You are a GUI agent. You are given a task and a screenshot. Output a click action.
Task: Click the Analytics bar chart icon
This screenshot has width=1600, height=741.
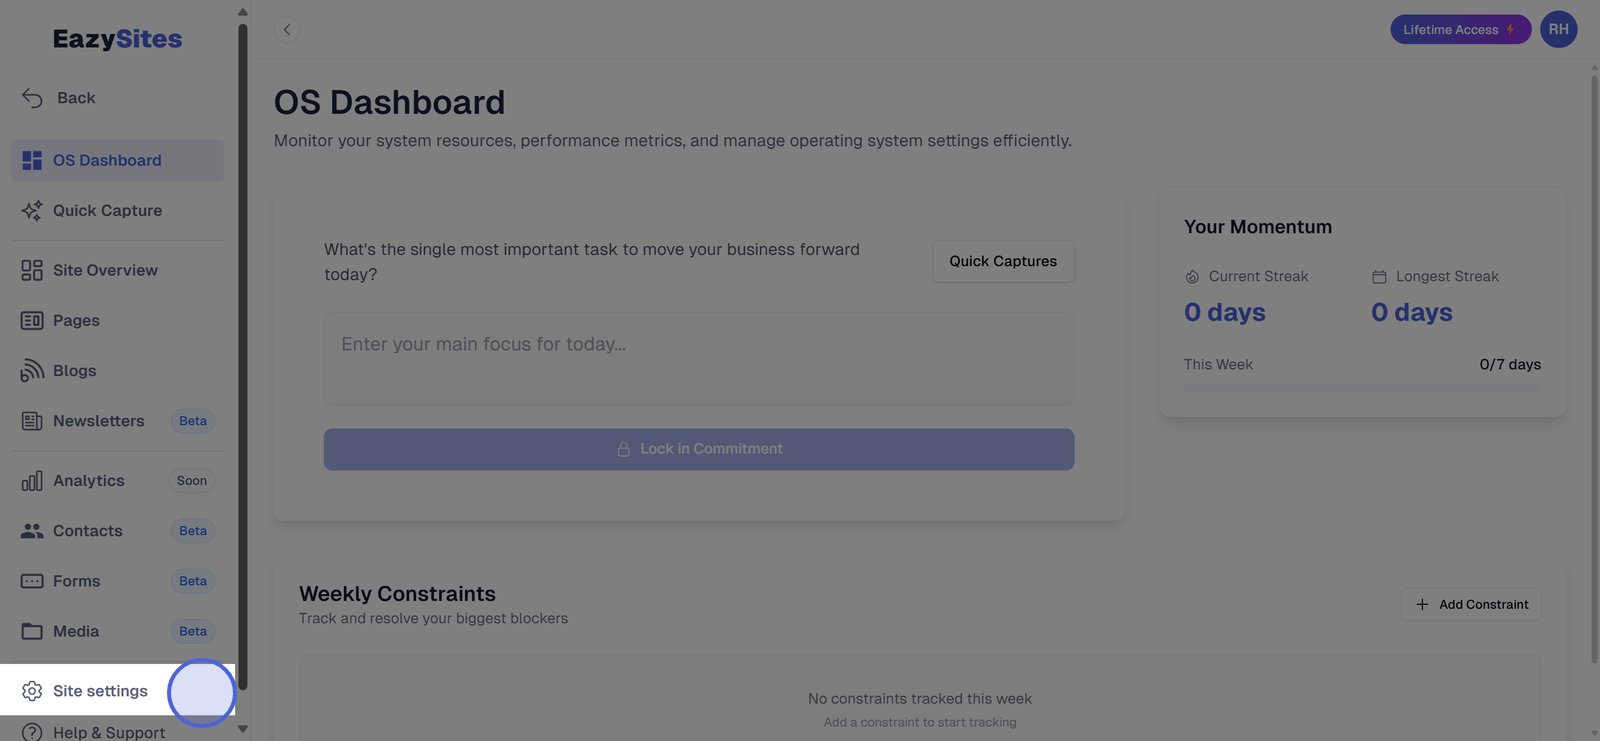click(32, 481)
